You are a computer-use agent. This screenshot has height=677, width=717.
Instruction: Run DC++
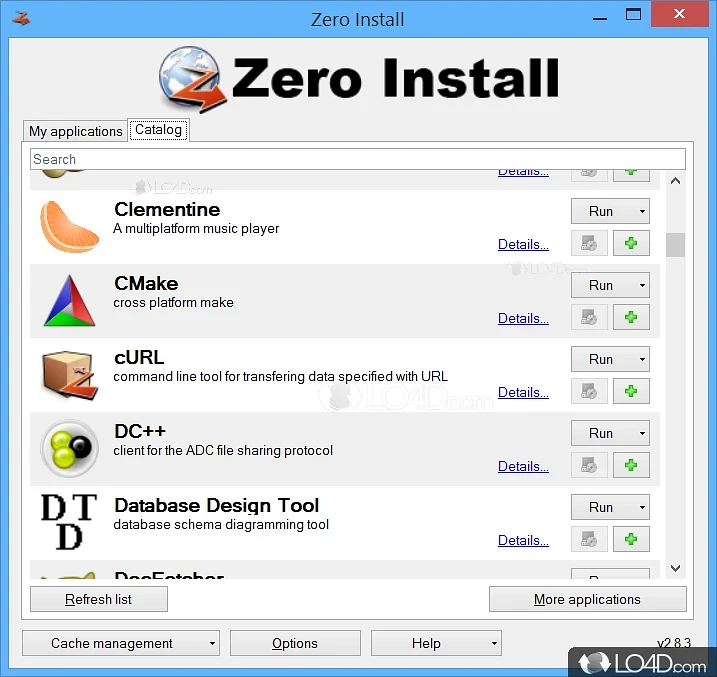600,433
